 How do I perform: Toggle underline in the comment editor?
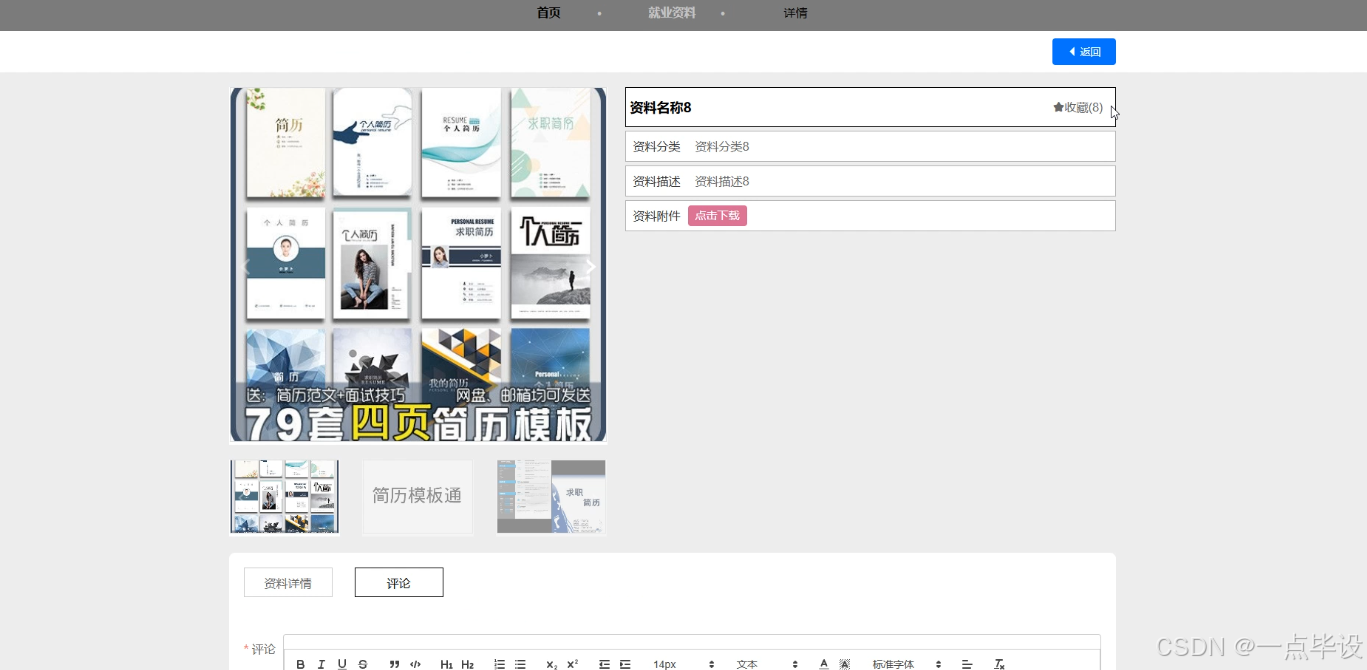tap(342, 664)
